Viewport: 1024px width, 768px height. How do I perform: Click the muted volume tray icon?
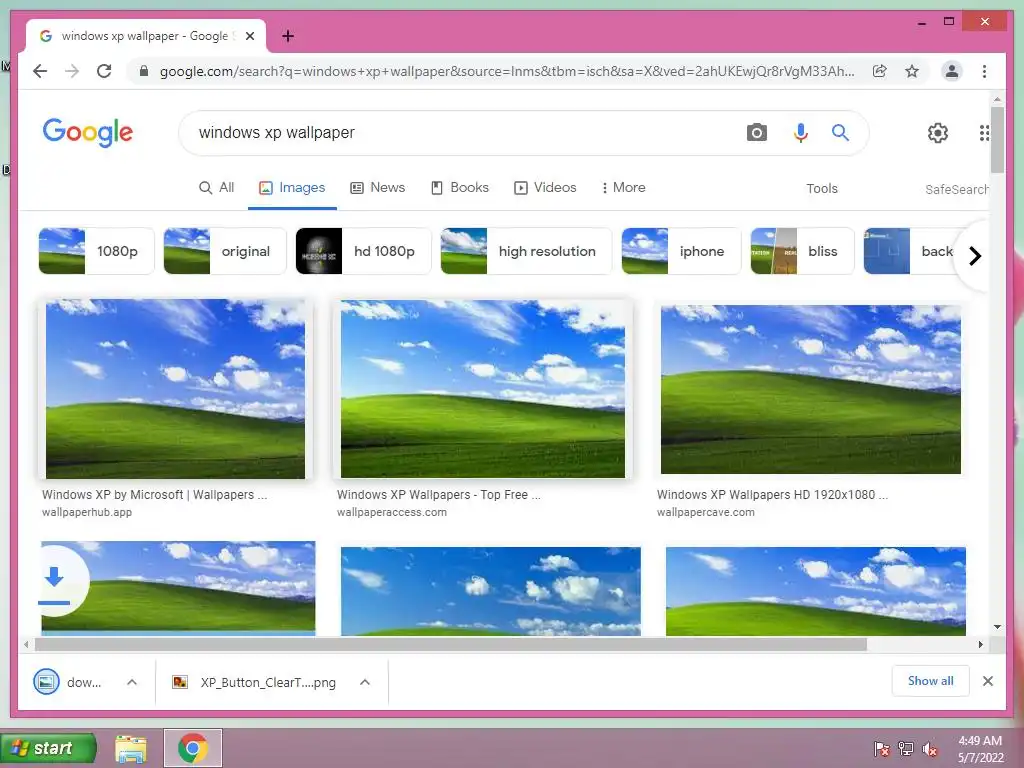click(930, 748)
